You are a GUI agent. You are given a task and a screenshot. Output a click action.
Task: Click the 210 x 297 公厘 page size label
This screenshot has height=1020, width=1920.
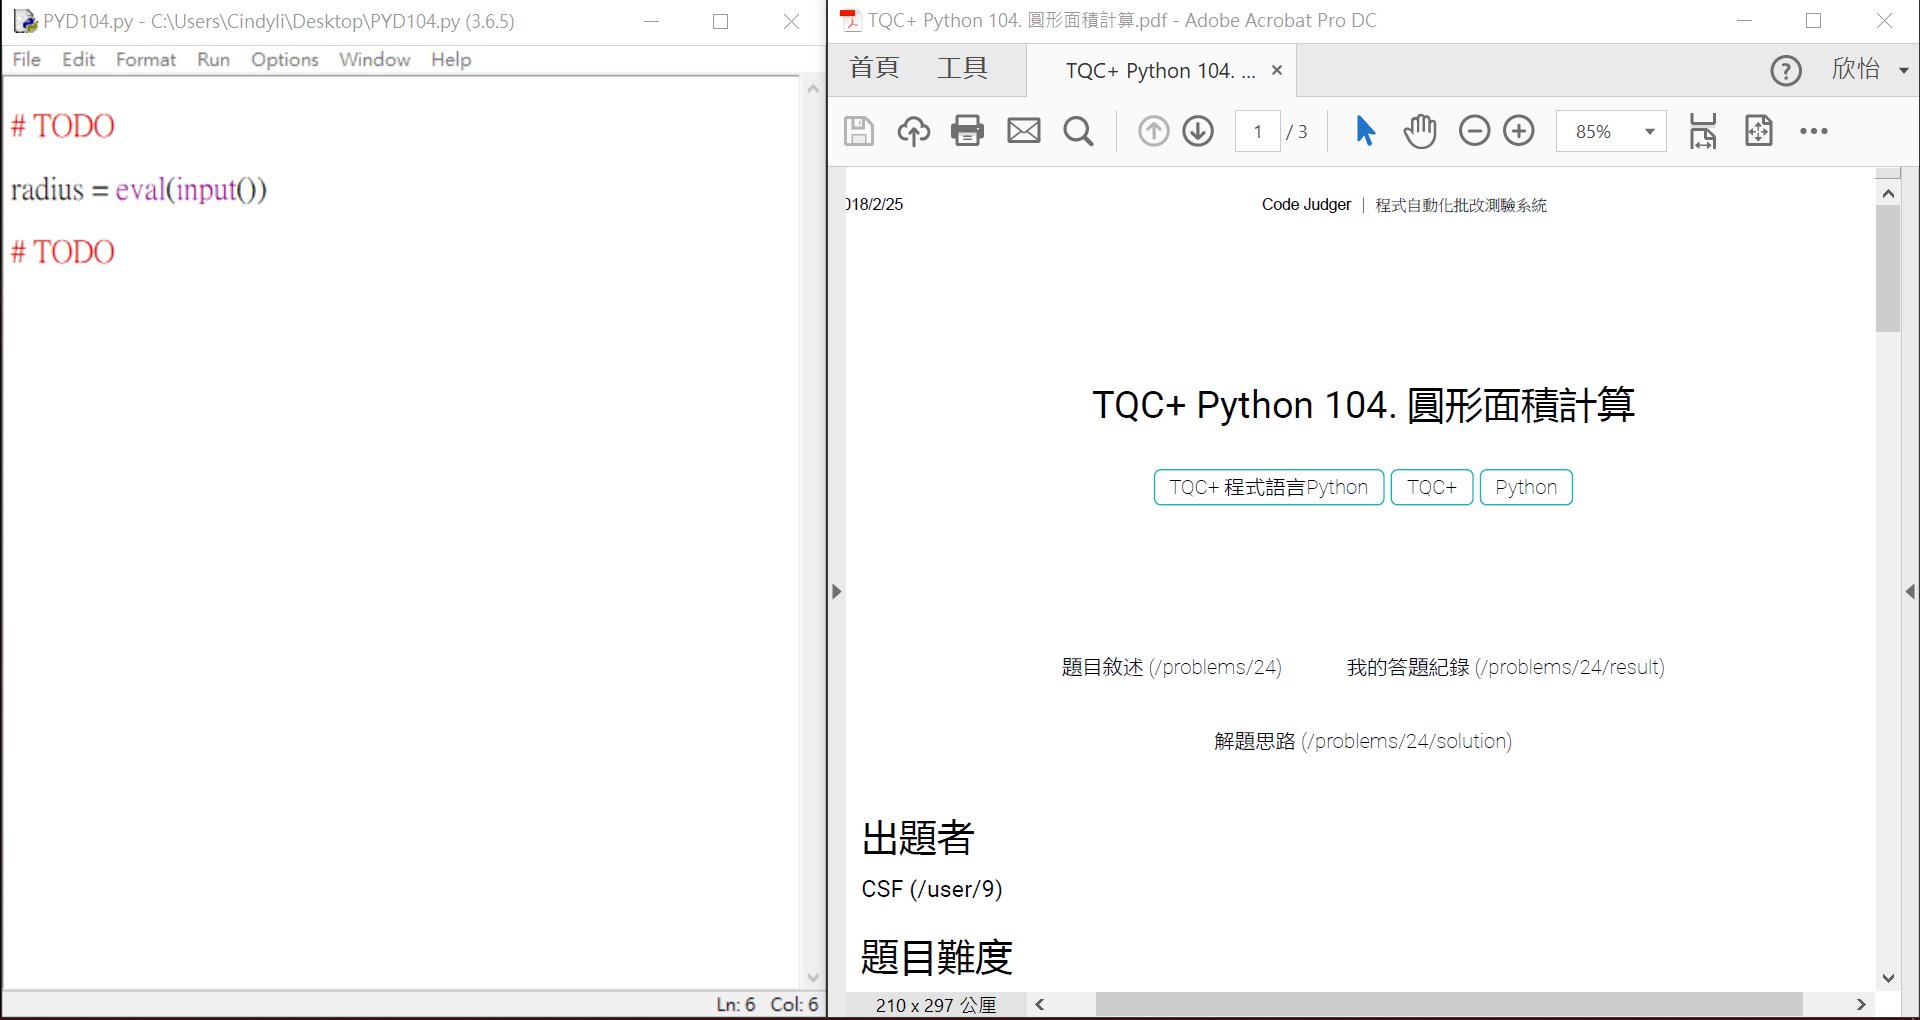pos(936,1005)
